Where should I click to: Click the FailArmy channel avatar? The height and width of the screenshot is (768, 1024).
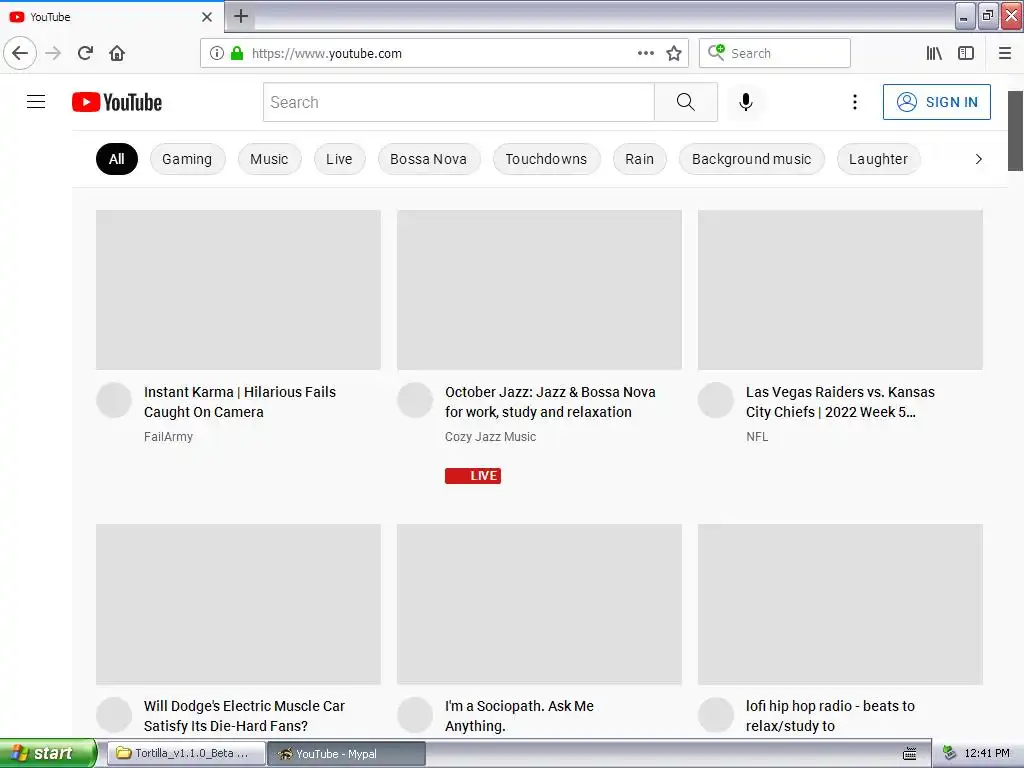[114, 400]
